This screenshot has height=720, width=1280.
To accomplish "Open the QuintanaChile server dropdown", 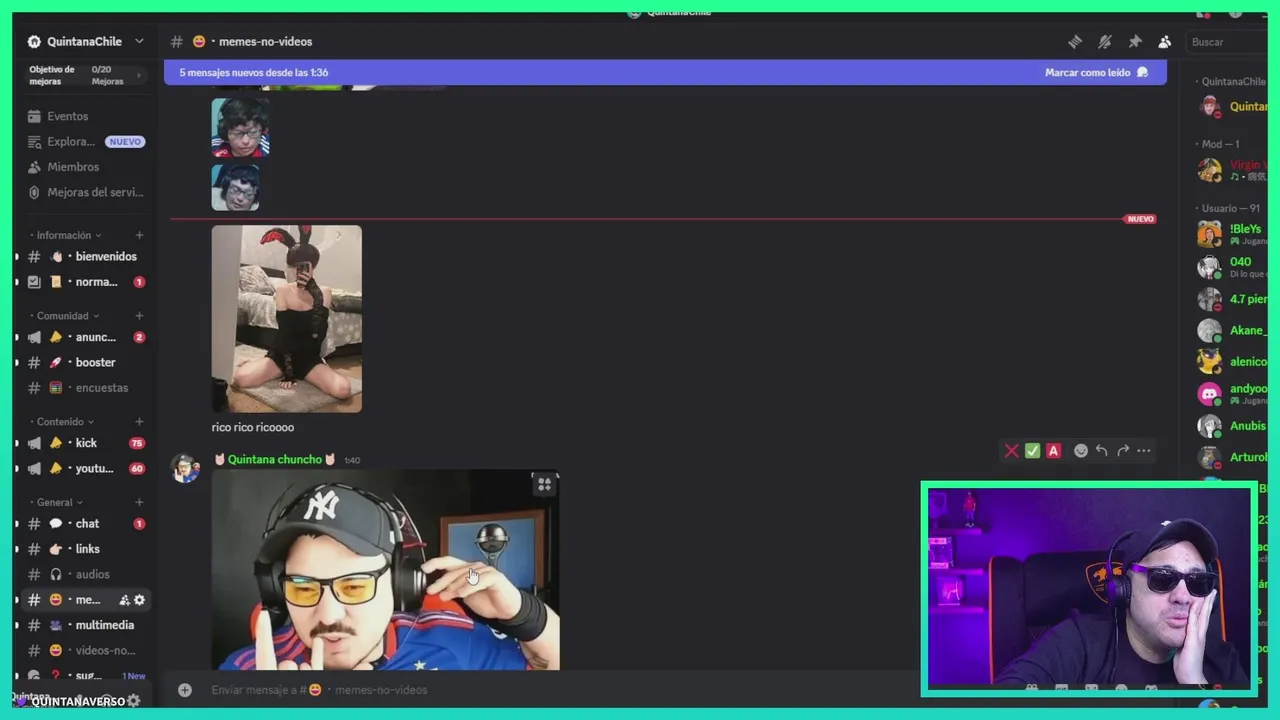I will [86, 41].
